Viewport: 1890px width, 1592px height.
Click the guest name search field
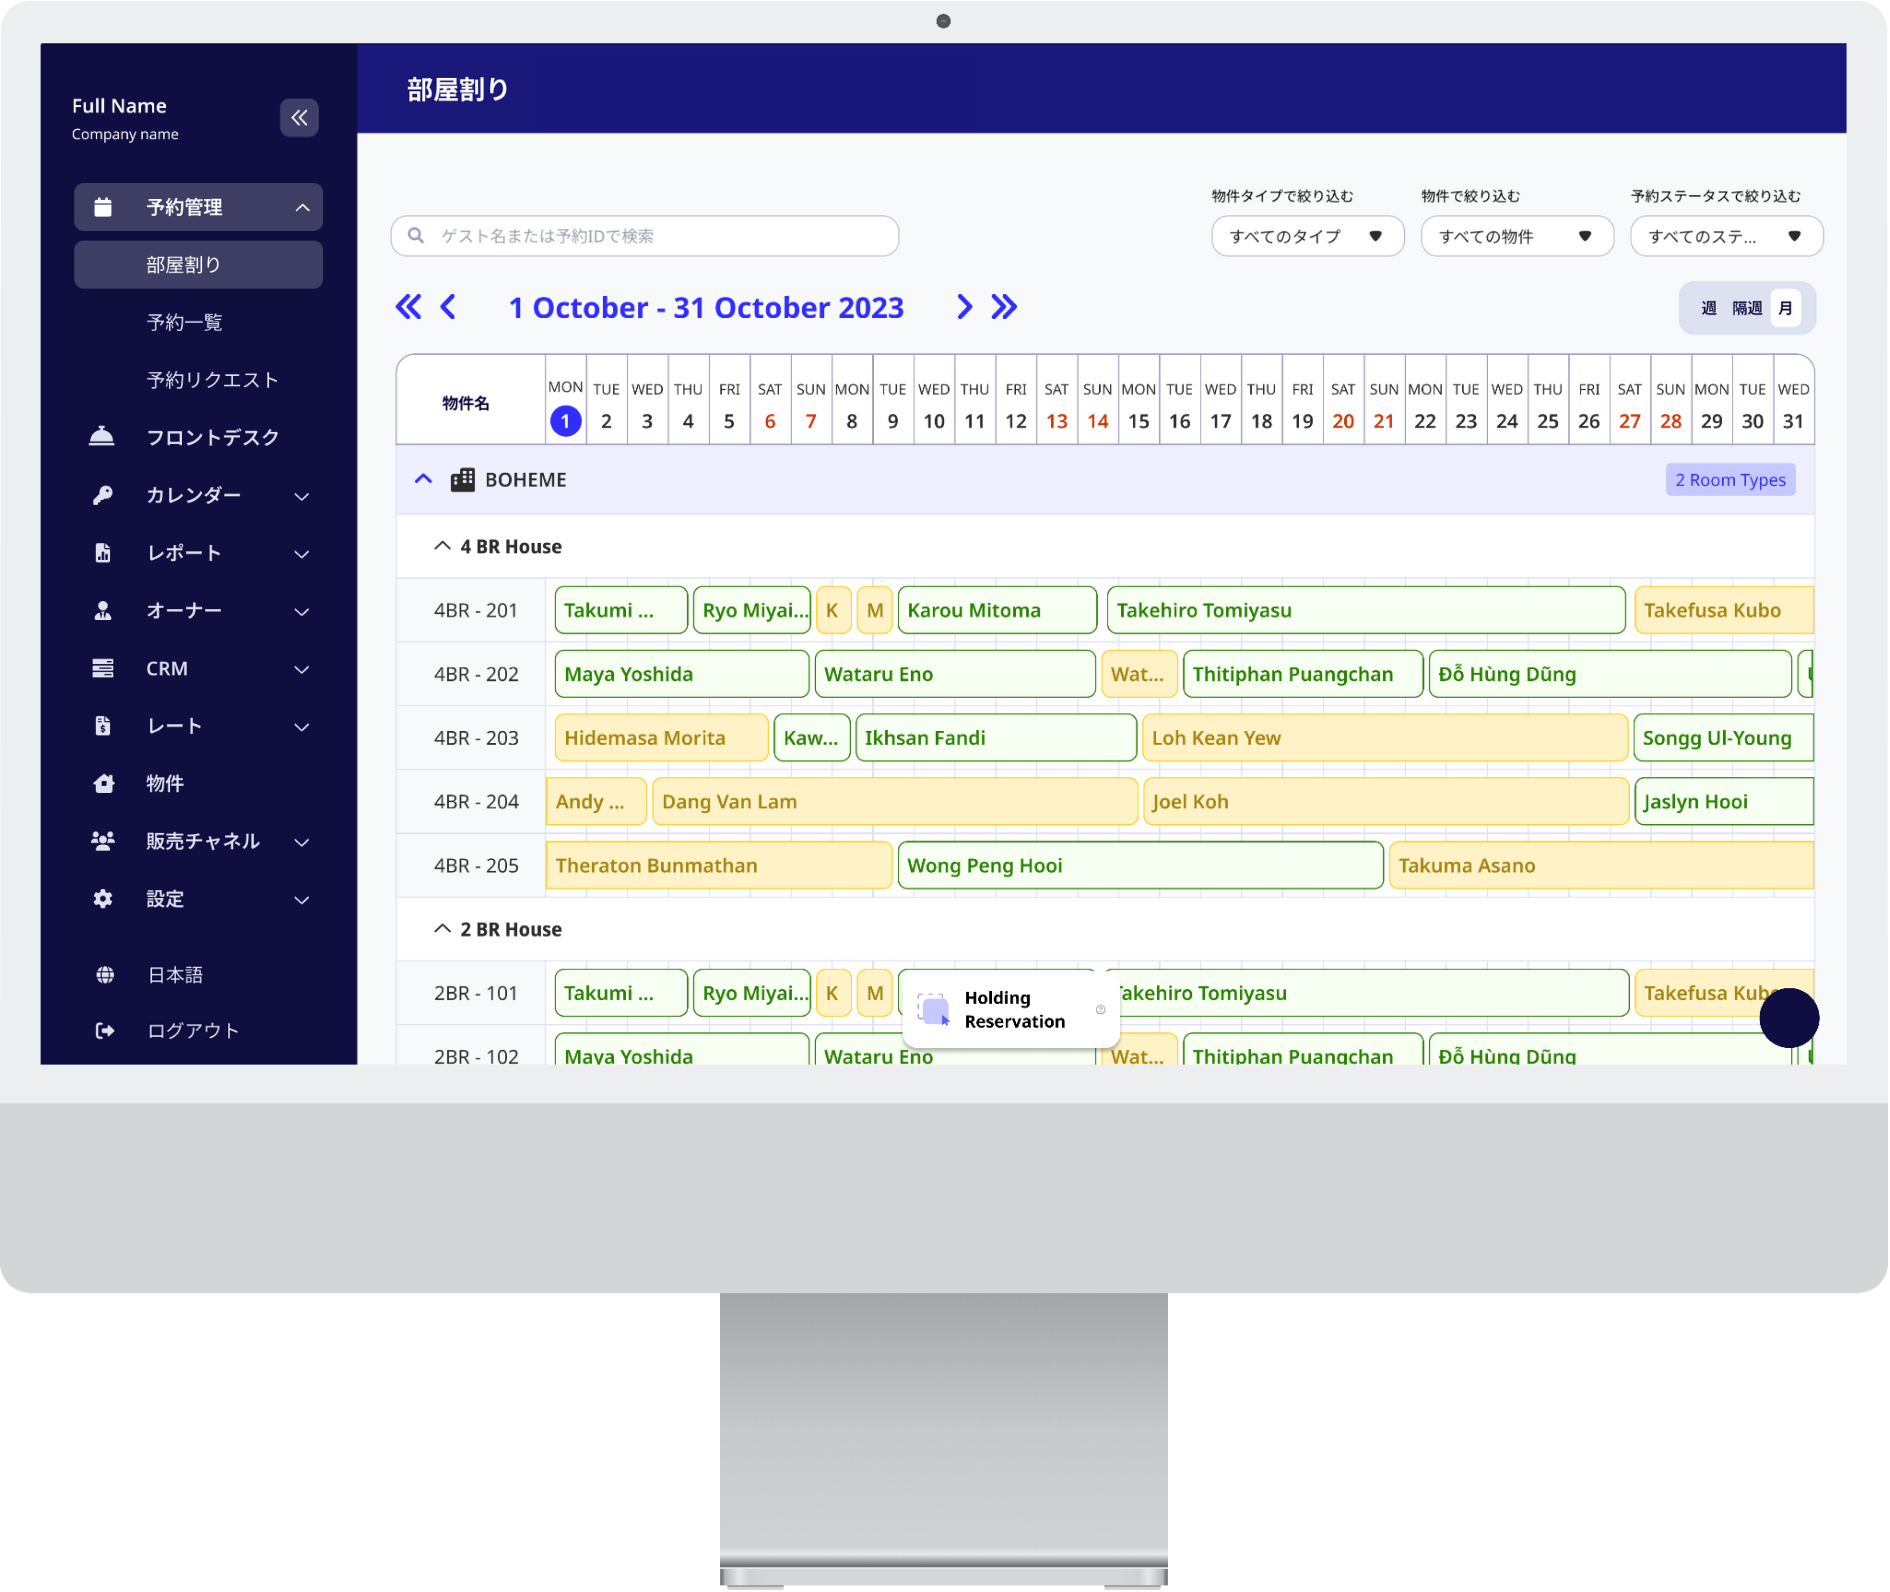click(x=644, y=236)
